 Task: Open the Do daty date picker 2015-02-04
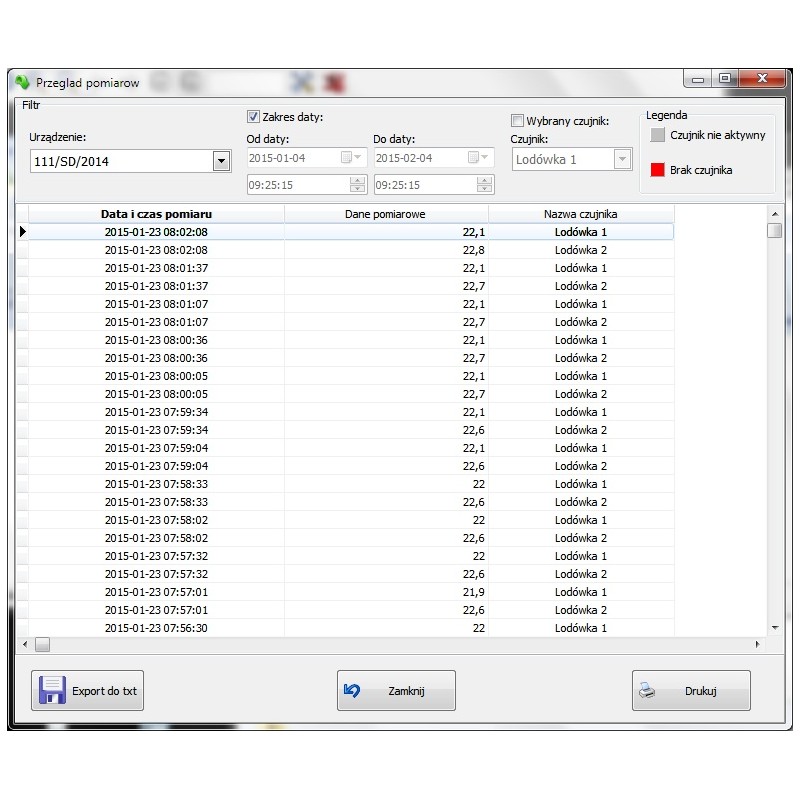click(434, 157)
